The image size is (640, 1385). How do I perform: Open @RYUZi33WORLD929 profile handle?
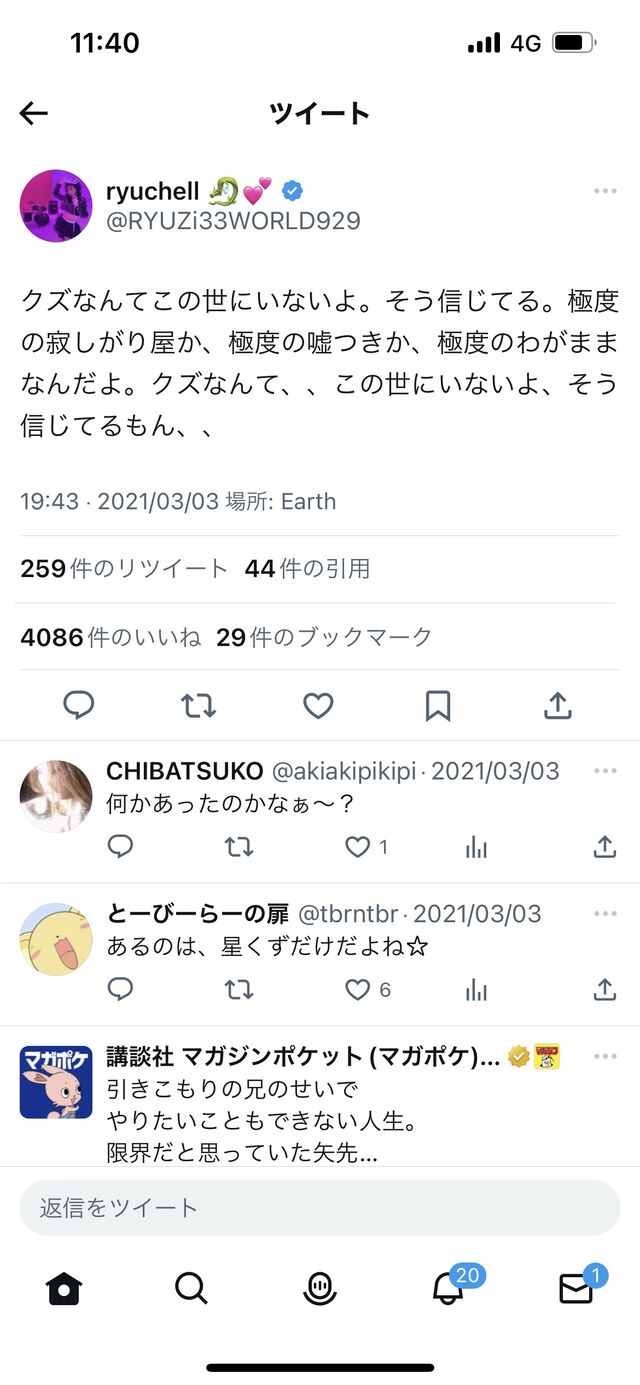(233, 221)
